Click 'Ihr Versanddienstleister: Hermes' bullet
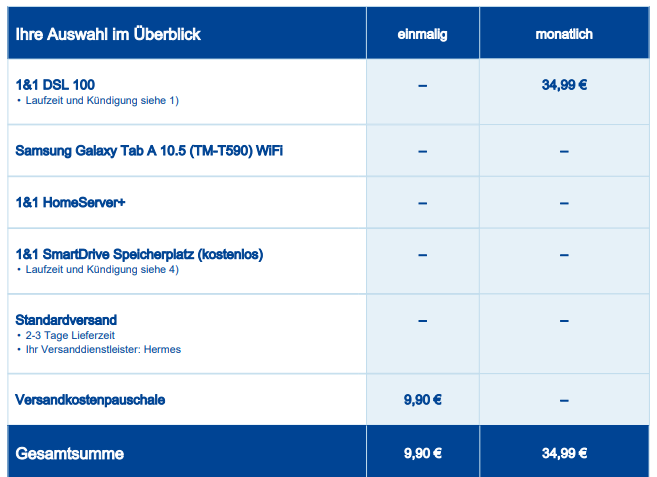The image size is (657, 477). point(103,350)
